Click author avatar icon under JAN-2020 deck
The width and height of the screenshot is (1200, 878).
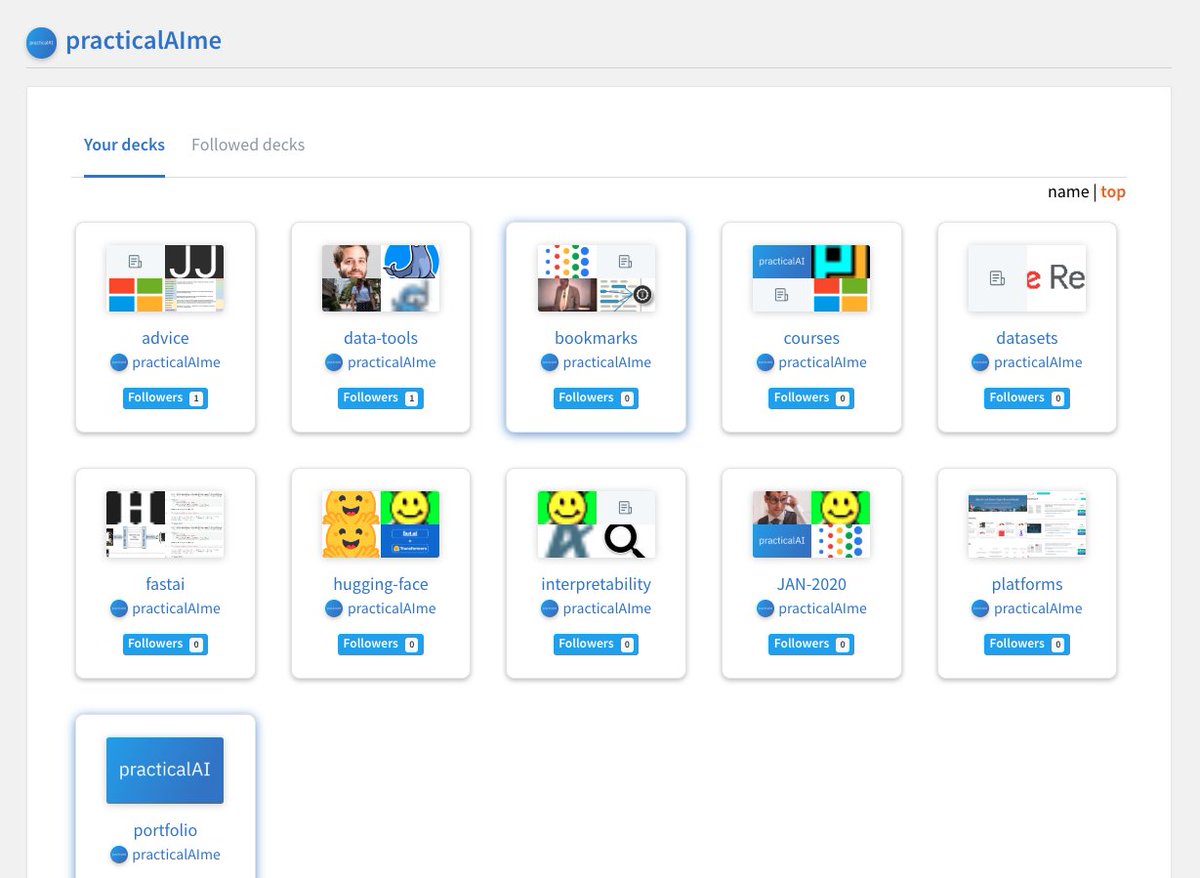coord(765,609)
